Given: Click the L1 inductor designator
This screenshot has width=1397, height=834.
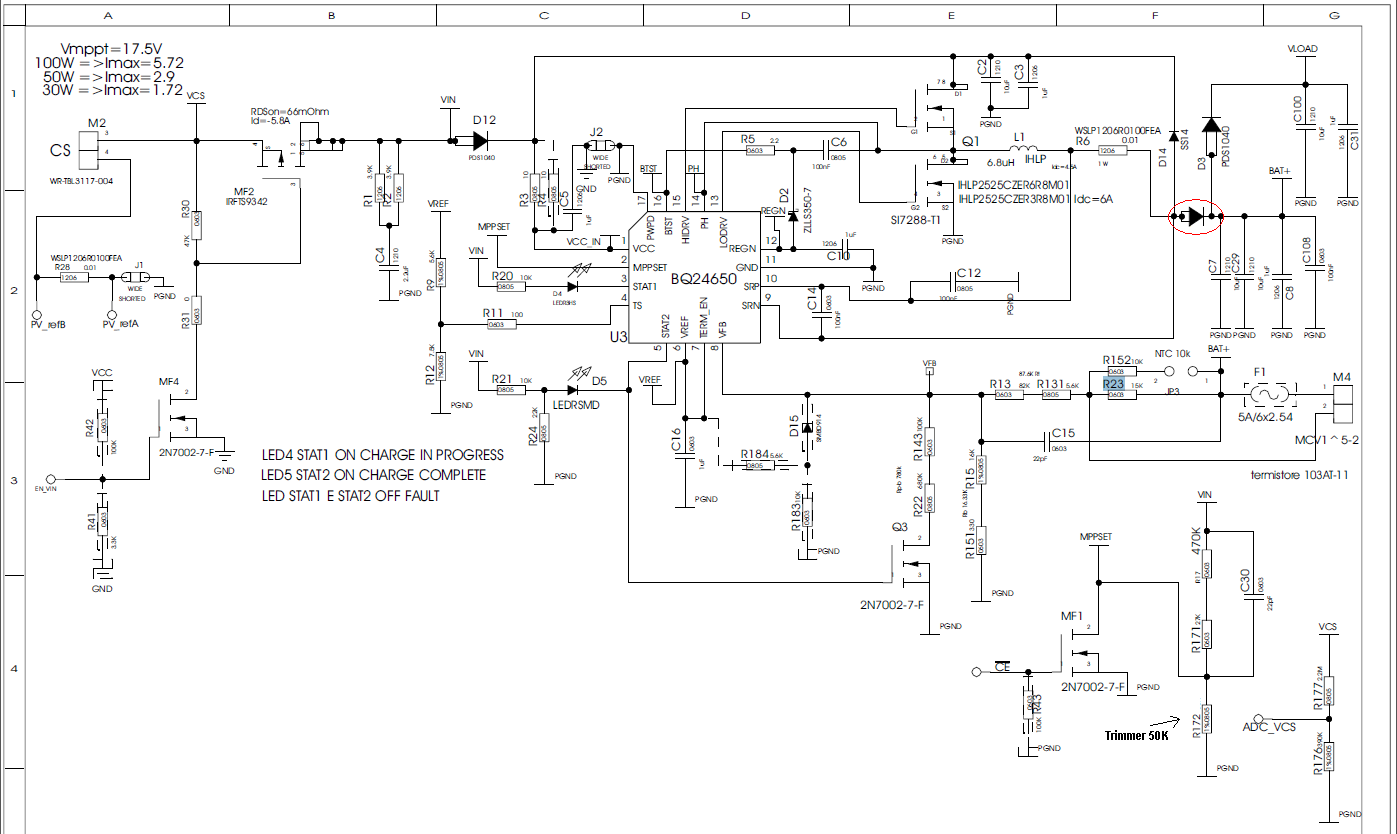Looking at the screenshot, I should point(1021,138).
